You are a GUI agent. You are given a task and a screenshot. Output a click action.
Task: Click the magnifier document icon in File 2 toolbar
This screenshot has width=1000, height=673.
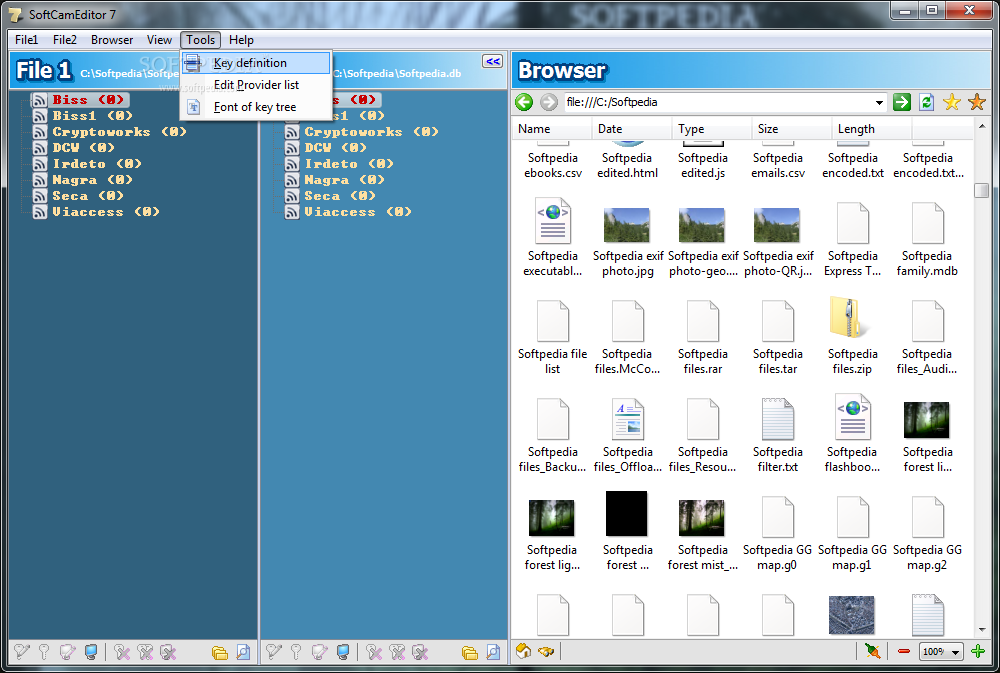tap(493, 651)
